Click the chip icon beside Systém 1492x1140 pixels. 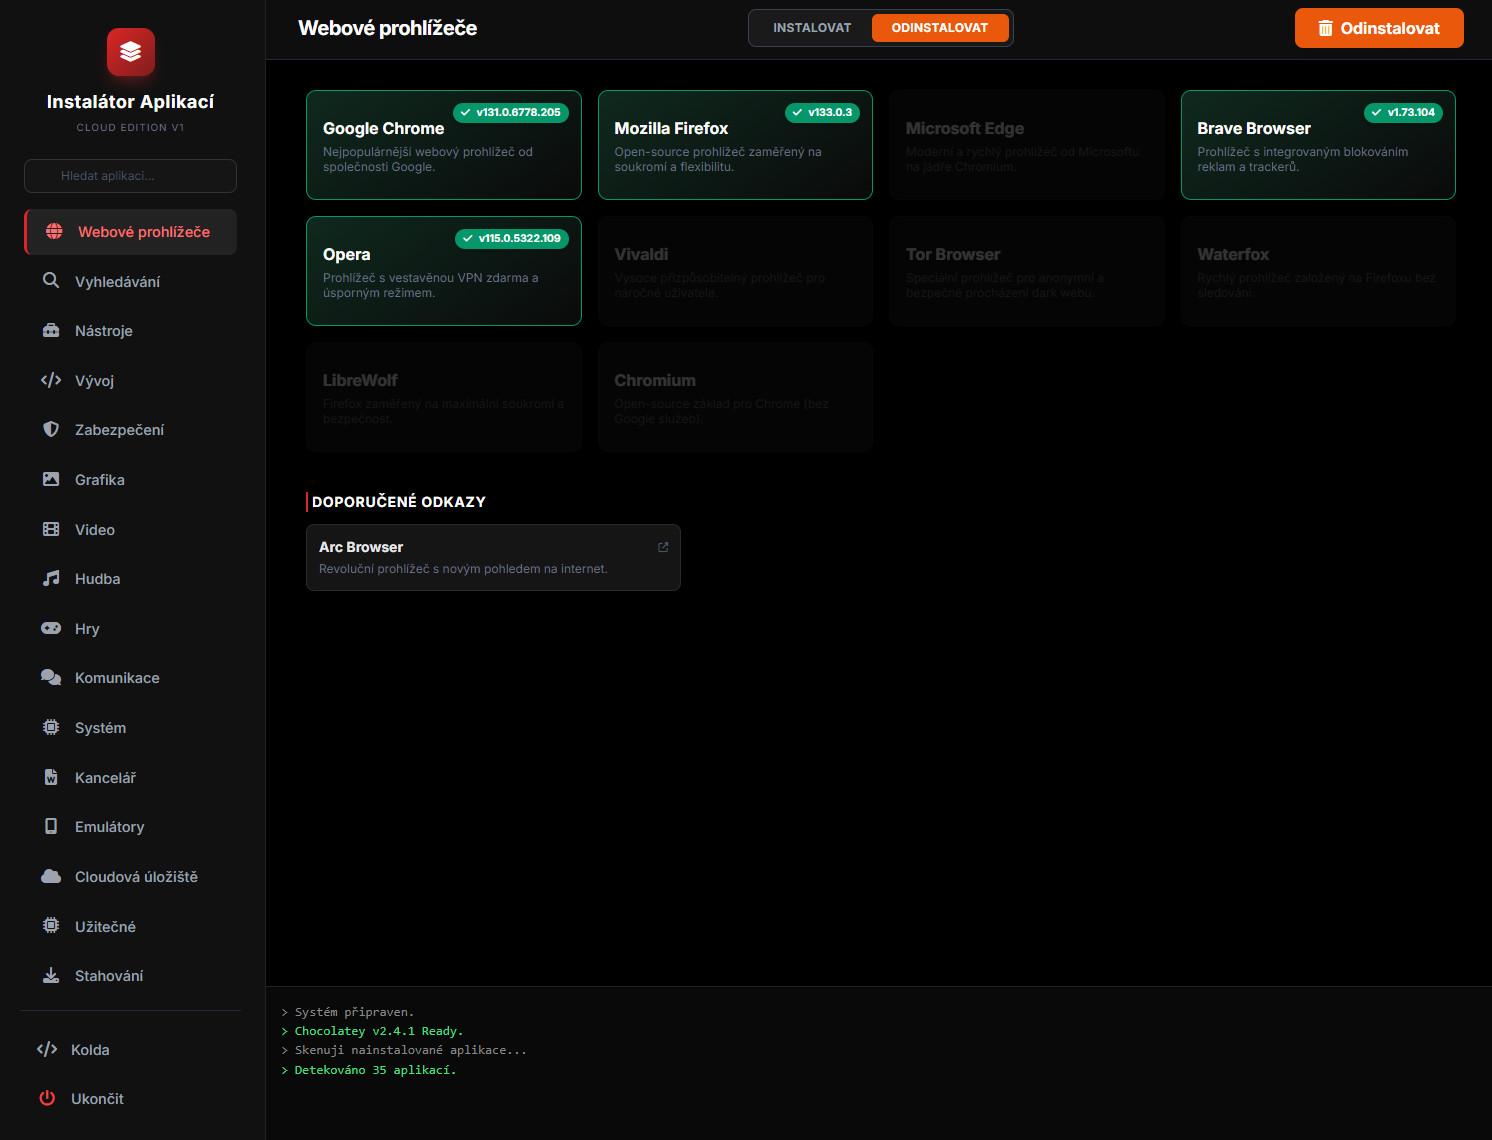click(51, 728)
